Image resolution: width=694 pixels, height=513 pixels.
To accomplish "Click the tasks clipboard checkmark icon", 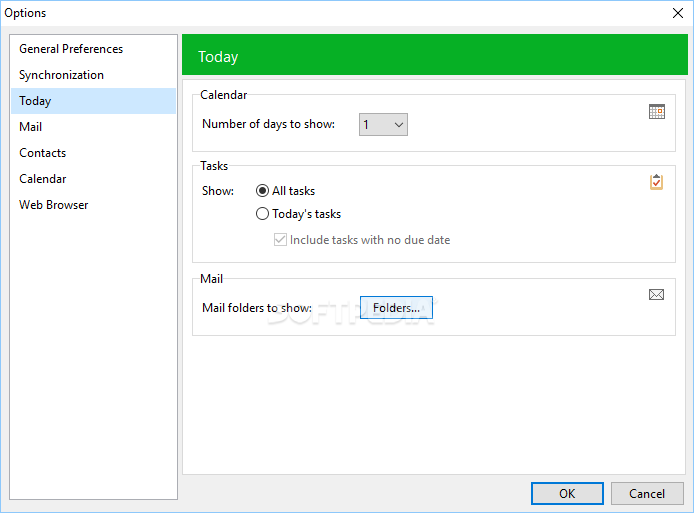I will tap(656, 182).
